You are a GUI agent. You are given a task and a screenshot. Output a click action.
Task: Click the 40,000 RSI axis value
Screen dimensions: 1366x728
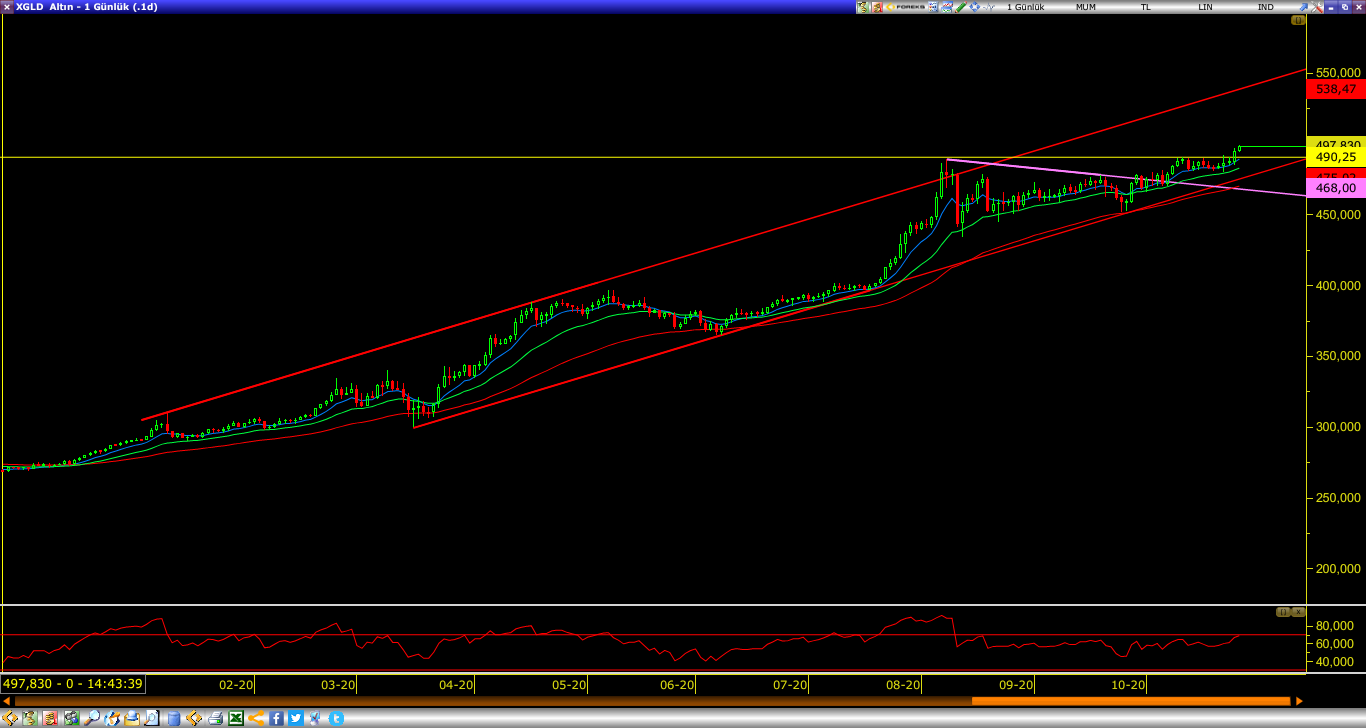[1337, 662]
